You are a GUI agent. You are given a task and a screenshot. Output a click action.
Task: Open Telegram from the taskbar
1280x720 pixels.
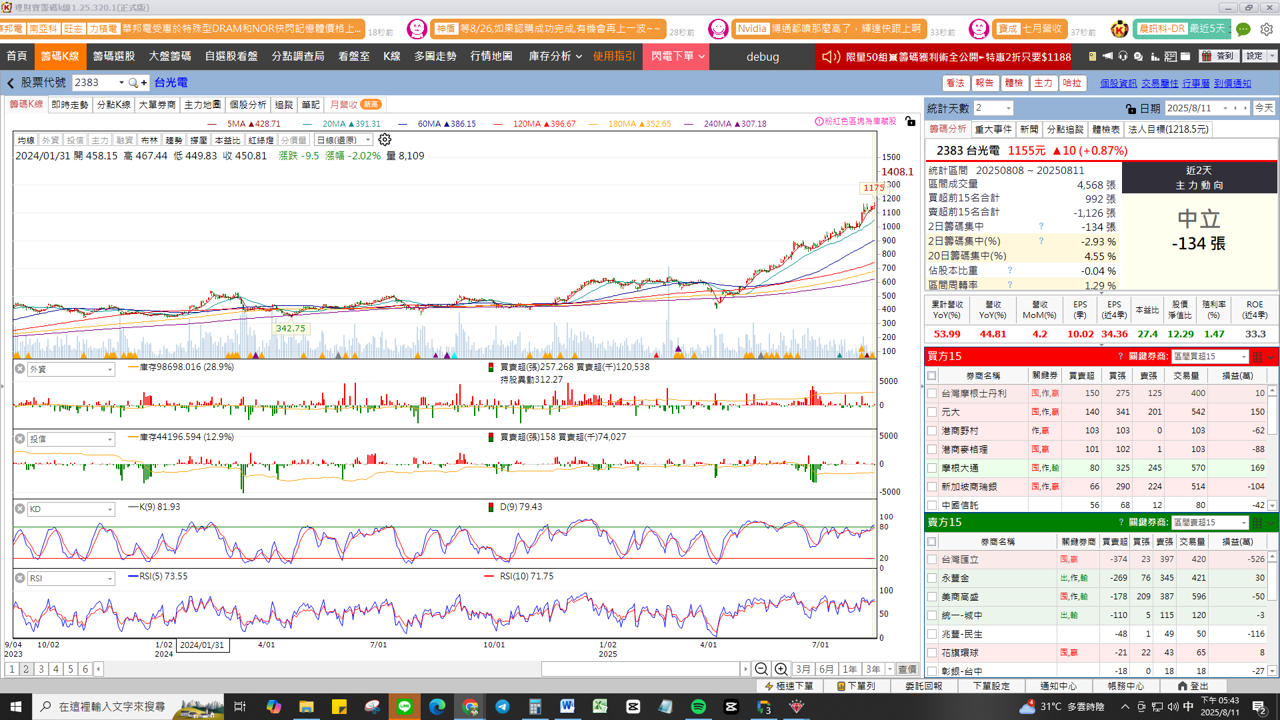[502, 706]
